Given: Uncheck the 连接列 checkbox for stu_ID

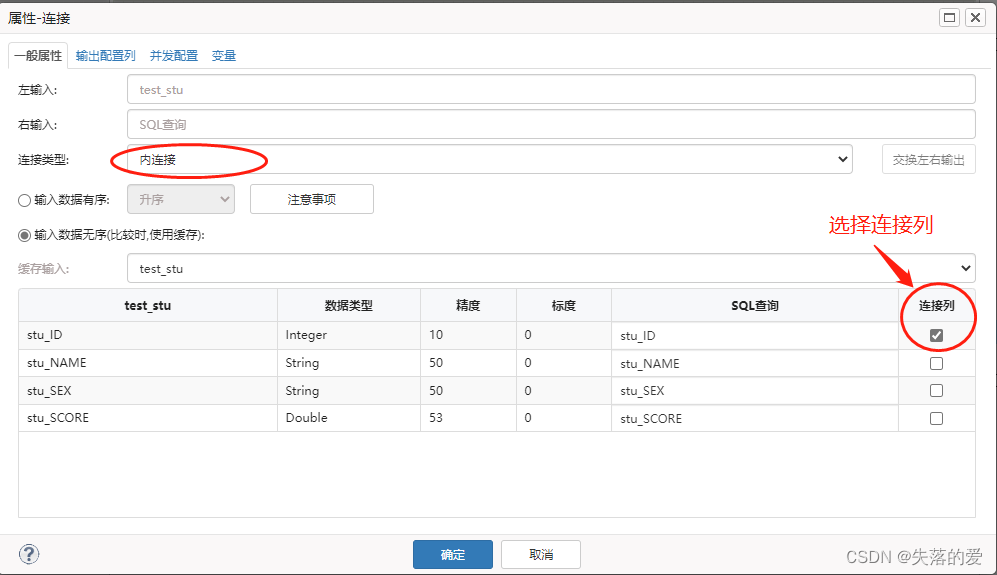Looking at the screenshot, I should point(936,335).
